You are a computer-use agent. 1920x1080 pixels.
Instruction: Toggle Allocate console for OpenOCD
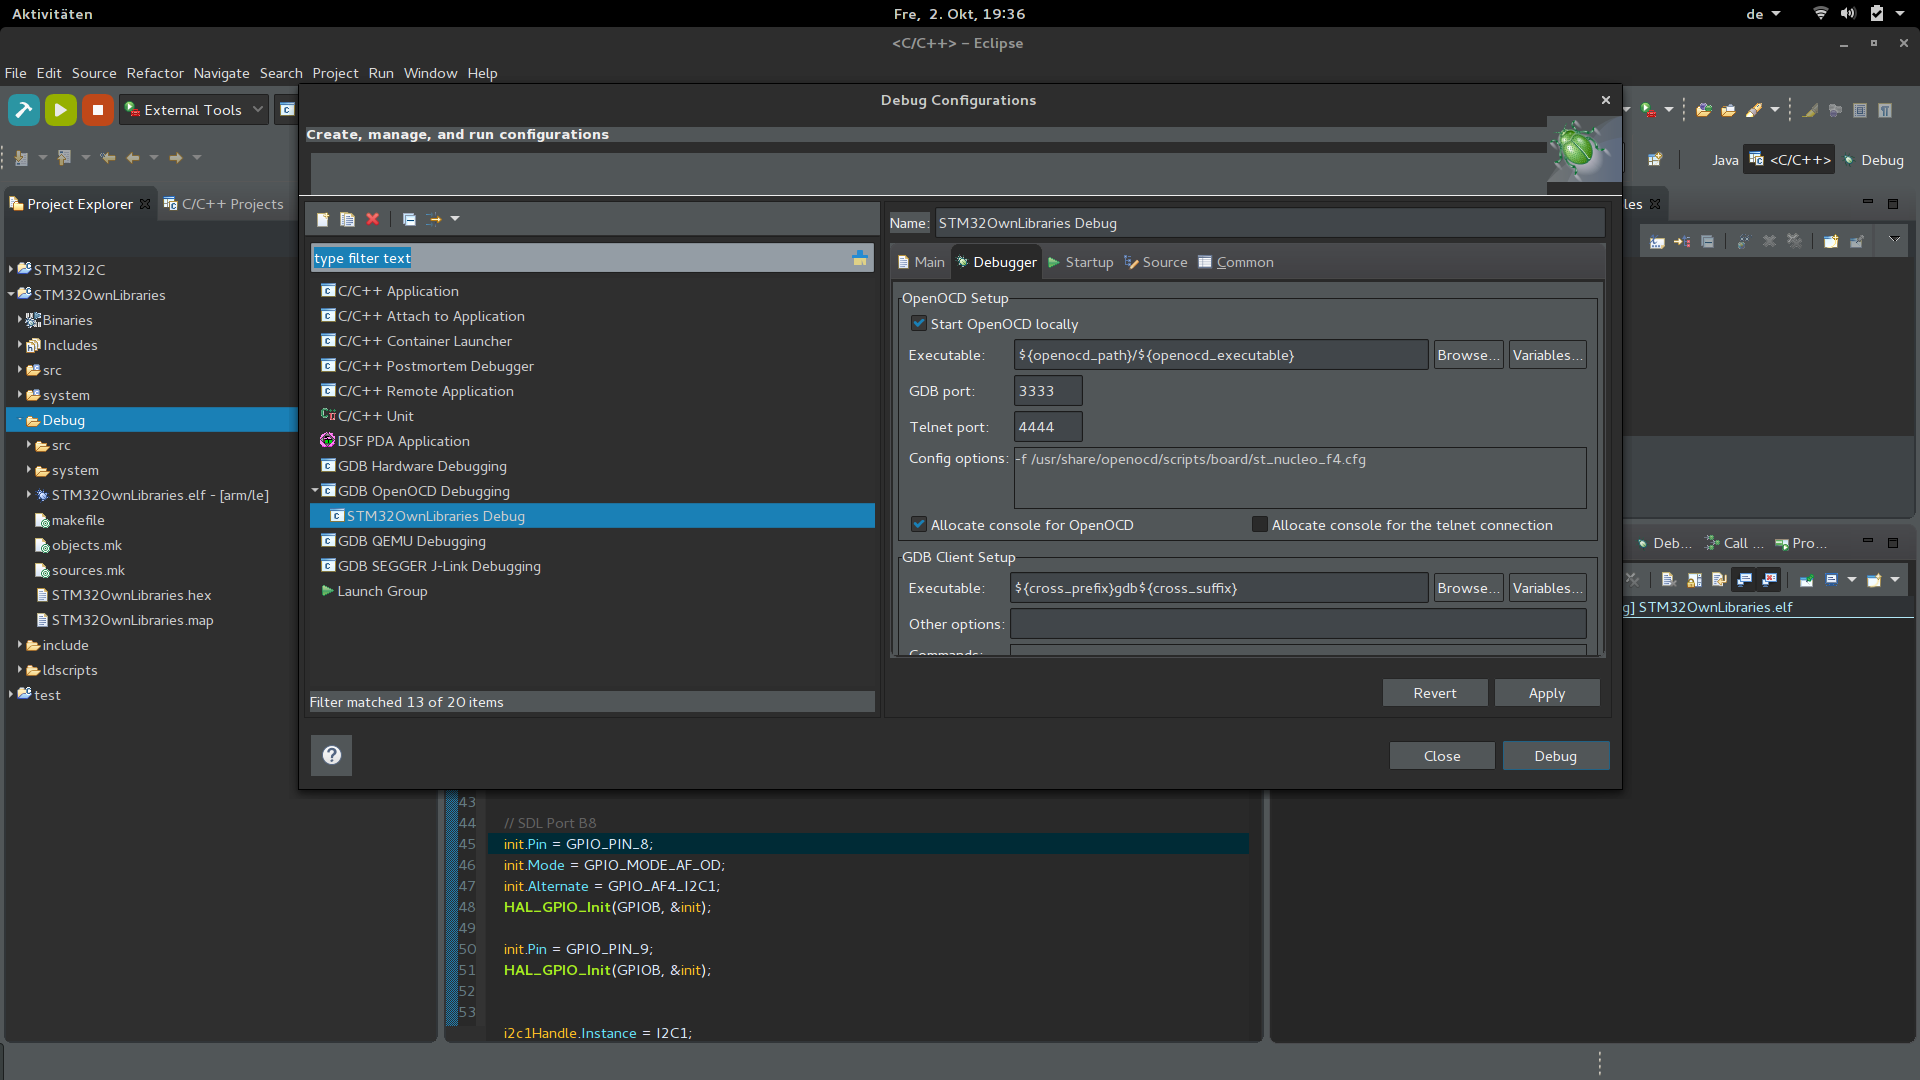[x=918, y=525]
